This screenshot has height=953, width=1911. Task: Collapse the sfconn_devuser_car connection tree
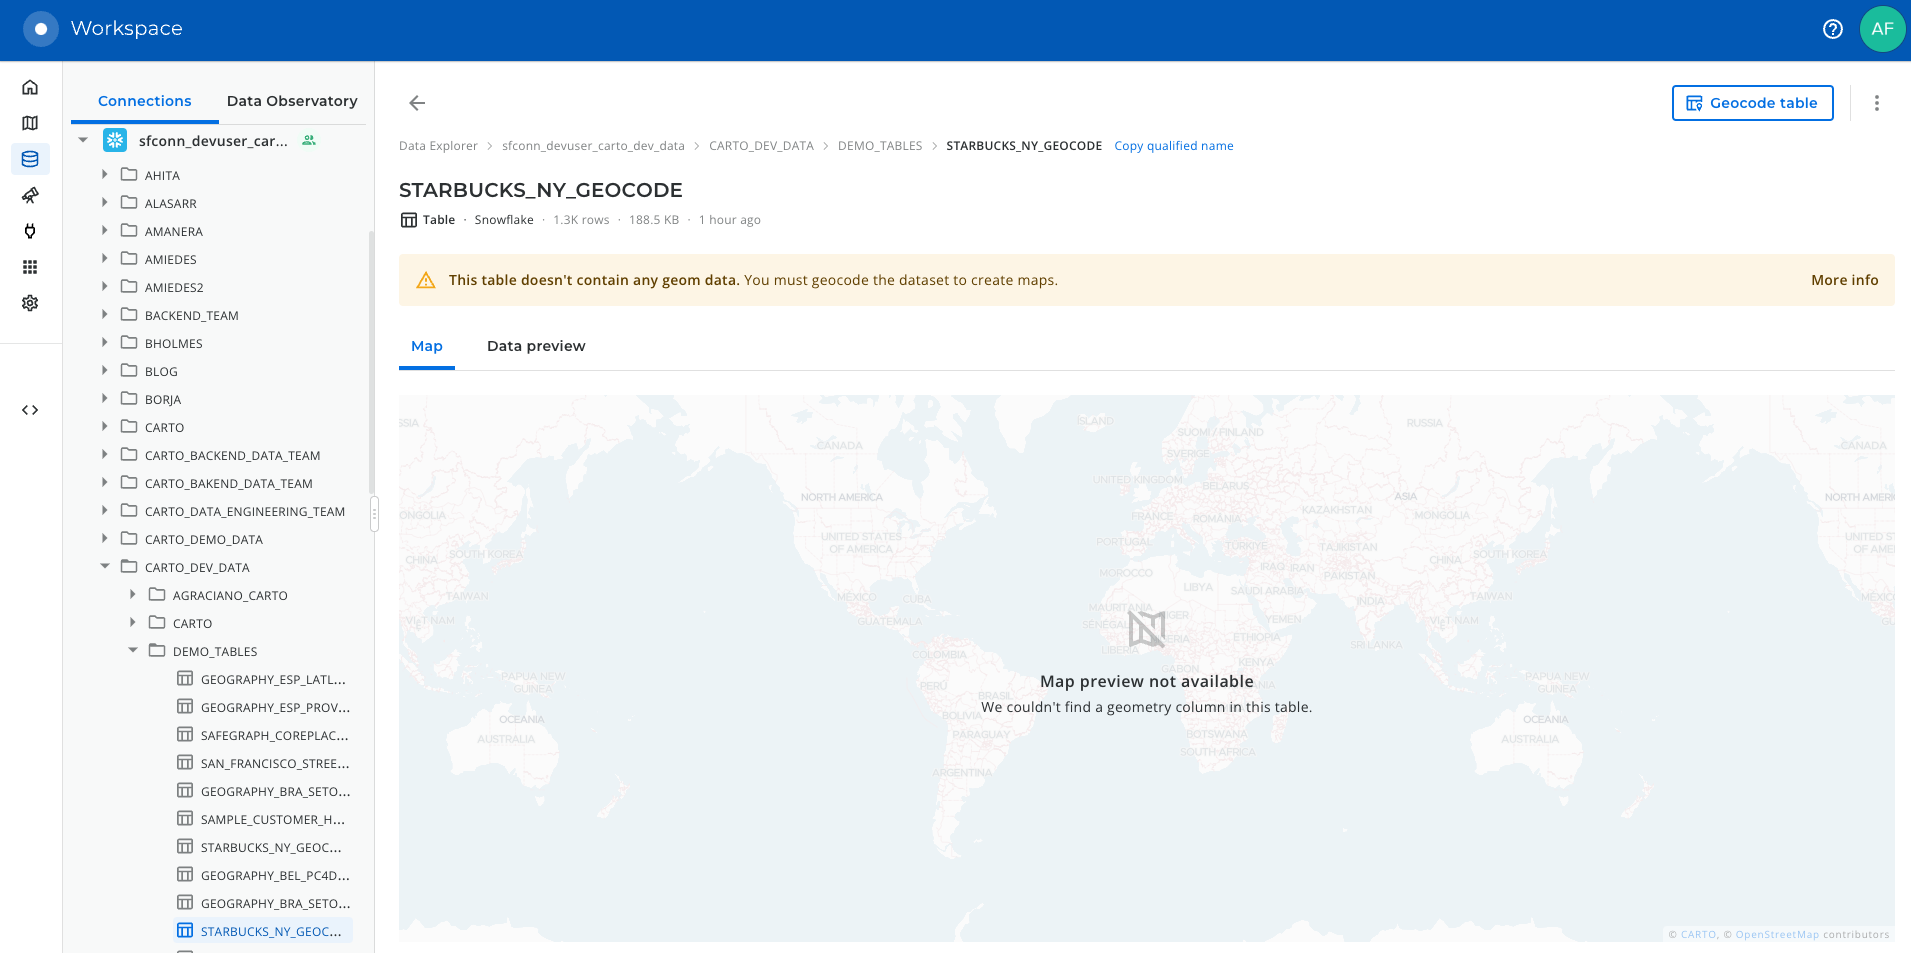click(83, 141)
